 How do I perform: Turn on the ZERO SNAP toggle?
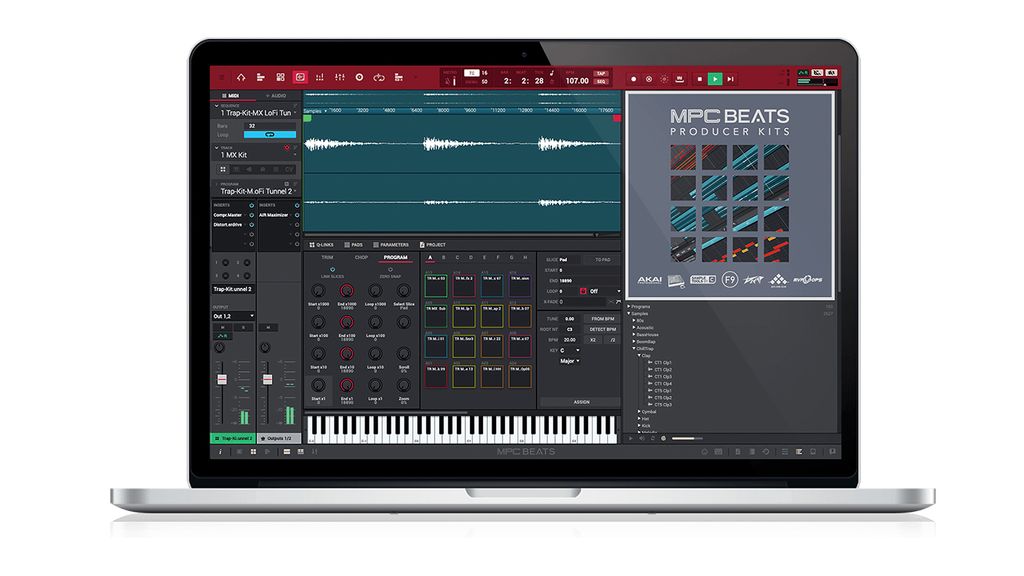point(391,269)
